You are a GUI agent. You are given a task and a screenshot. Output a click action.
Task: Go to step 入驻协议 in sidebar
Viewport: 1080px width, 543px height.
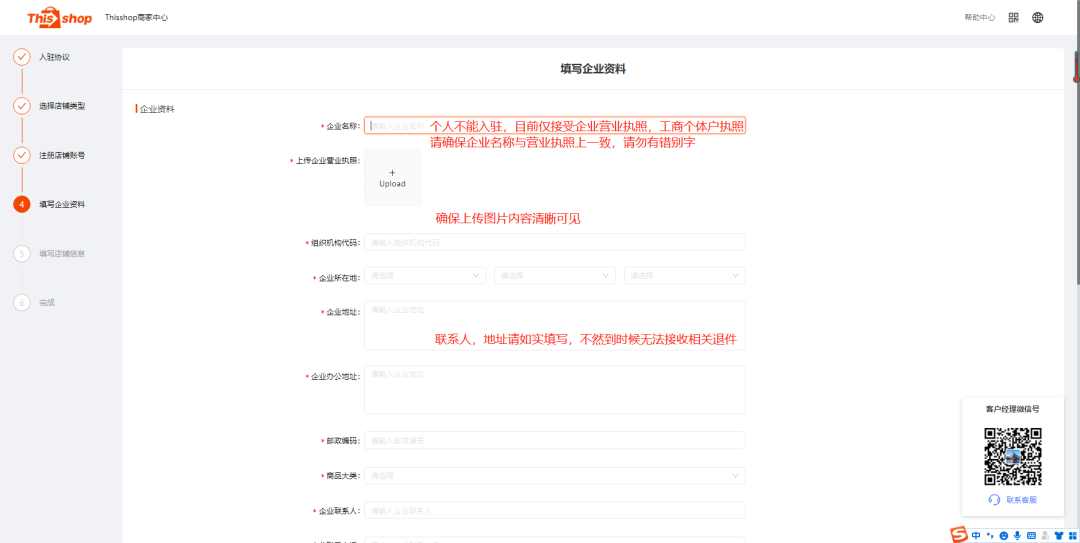coord(54,57)
